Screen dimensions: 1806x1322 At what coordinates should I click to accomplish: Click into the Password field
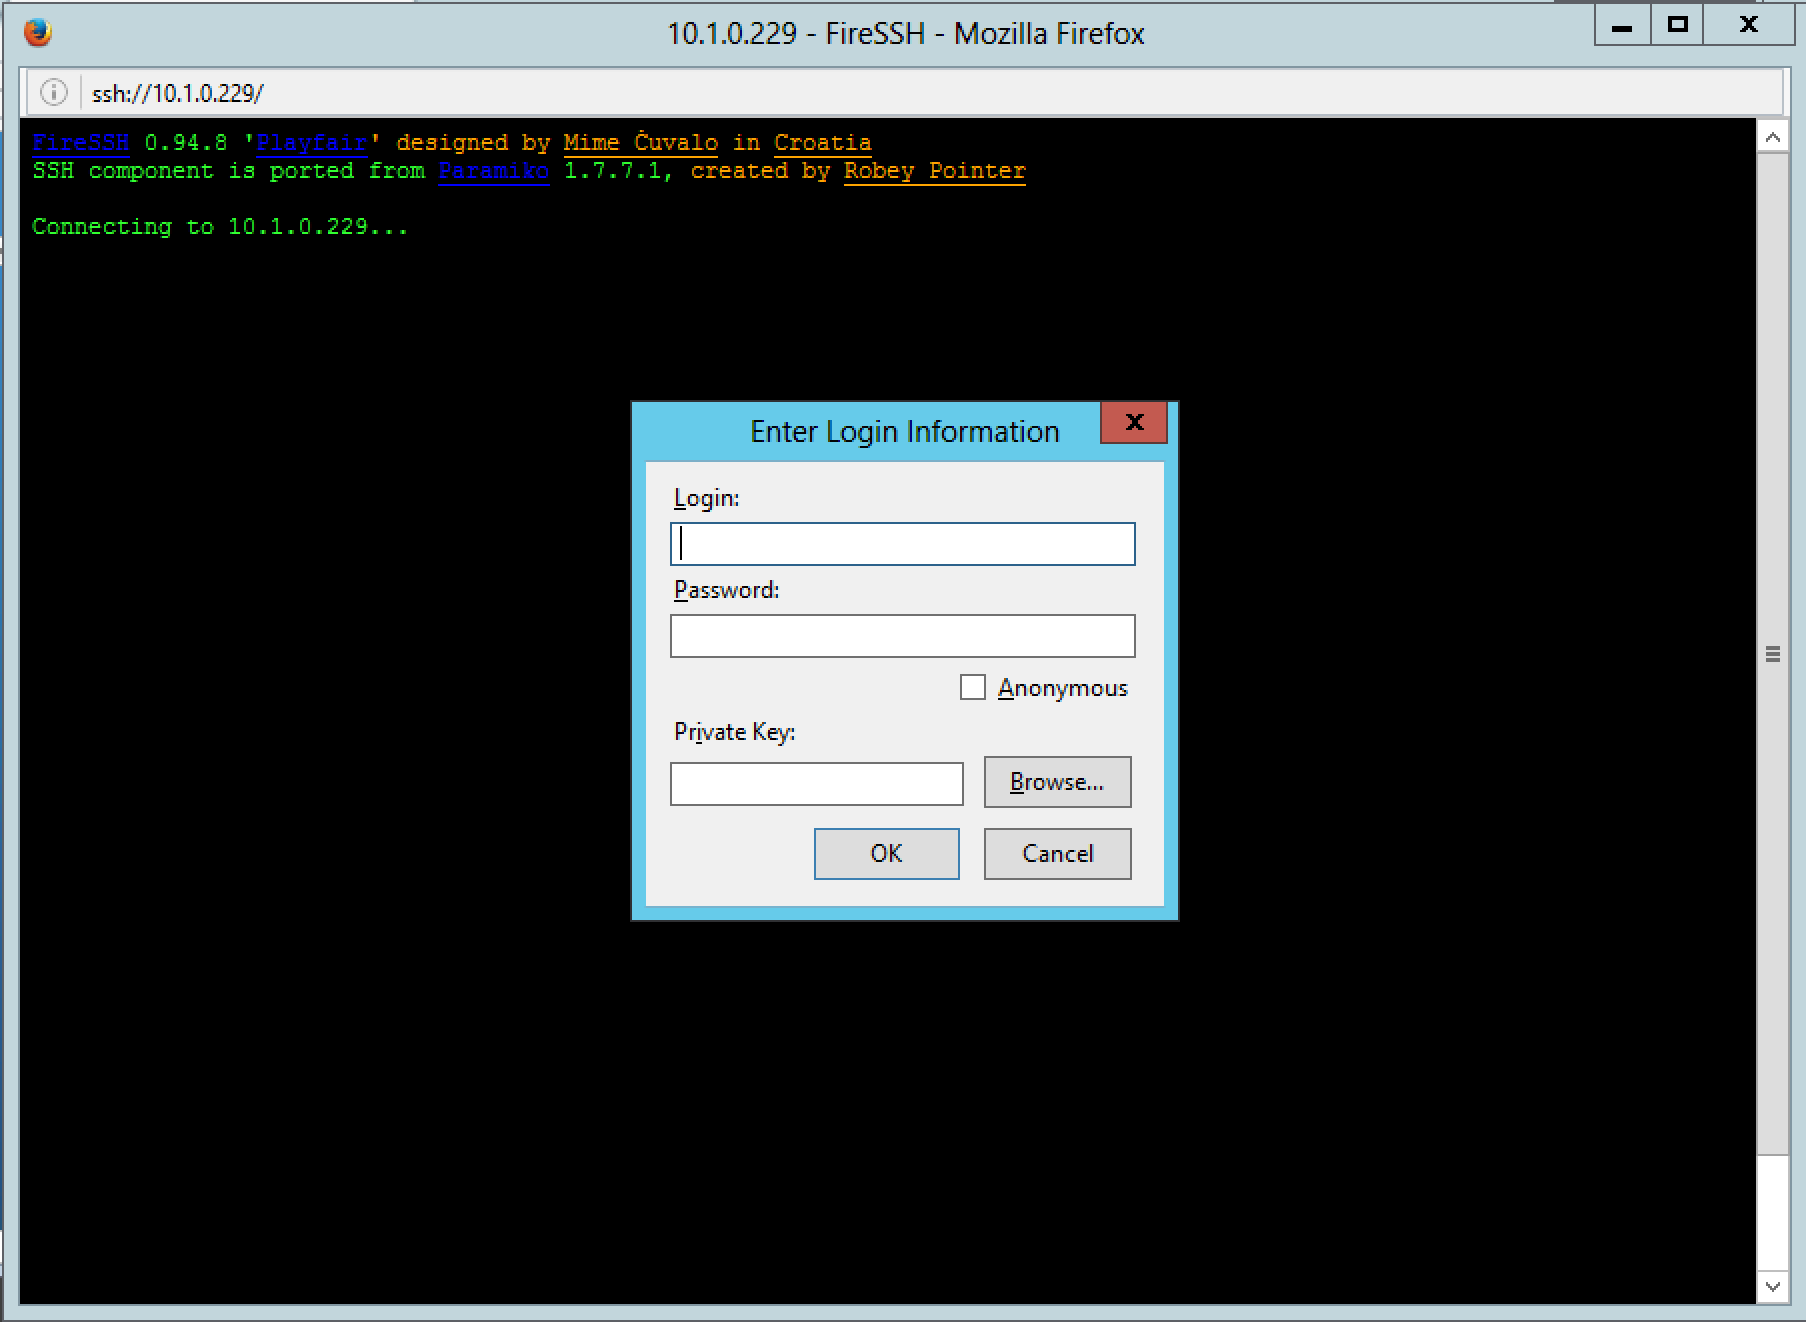pos(902,636)
